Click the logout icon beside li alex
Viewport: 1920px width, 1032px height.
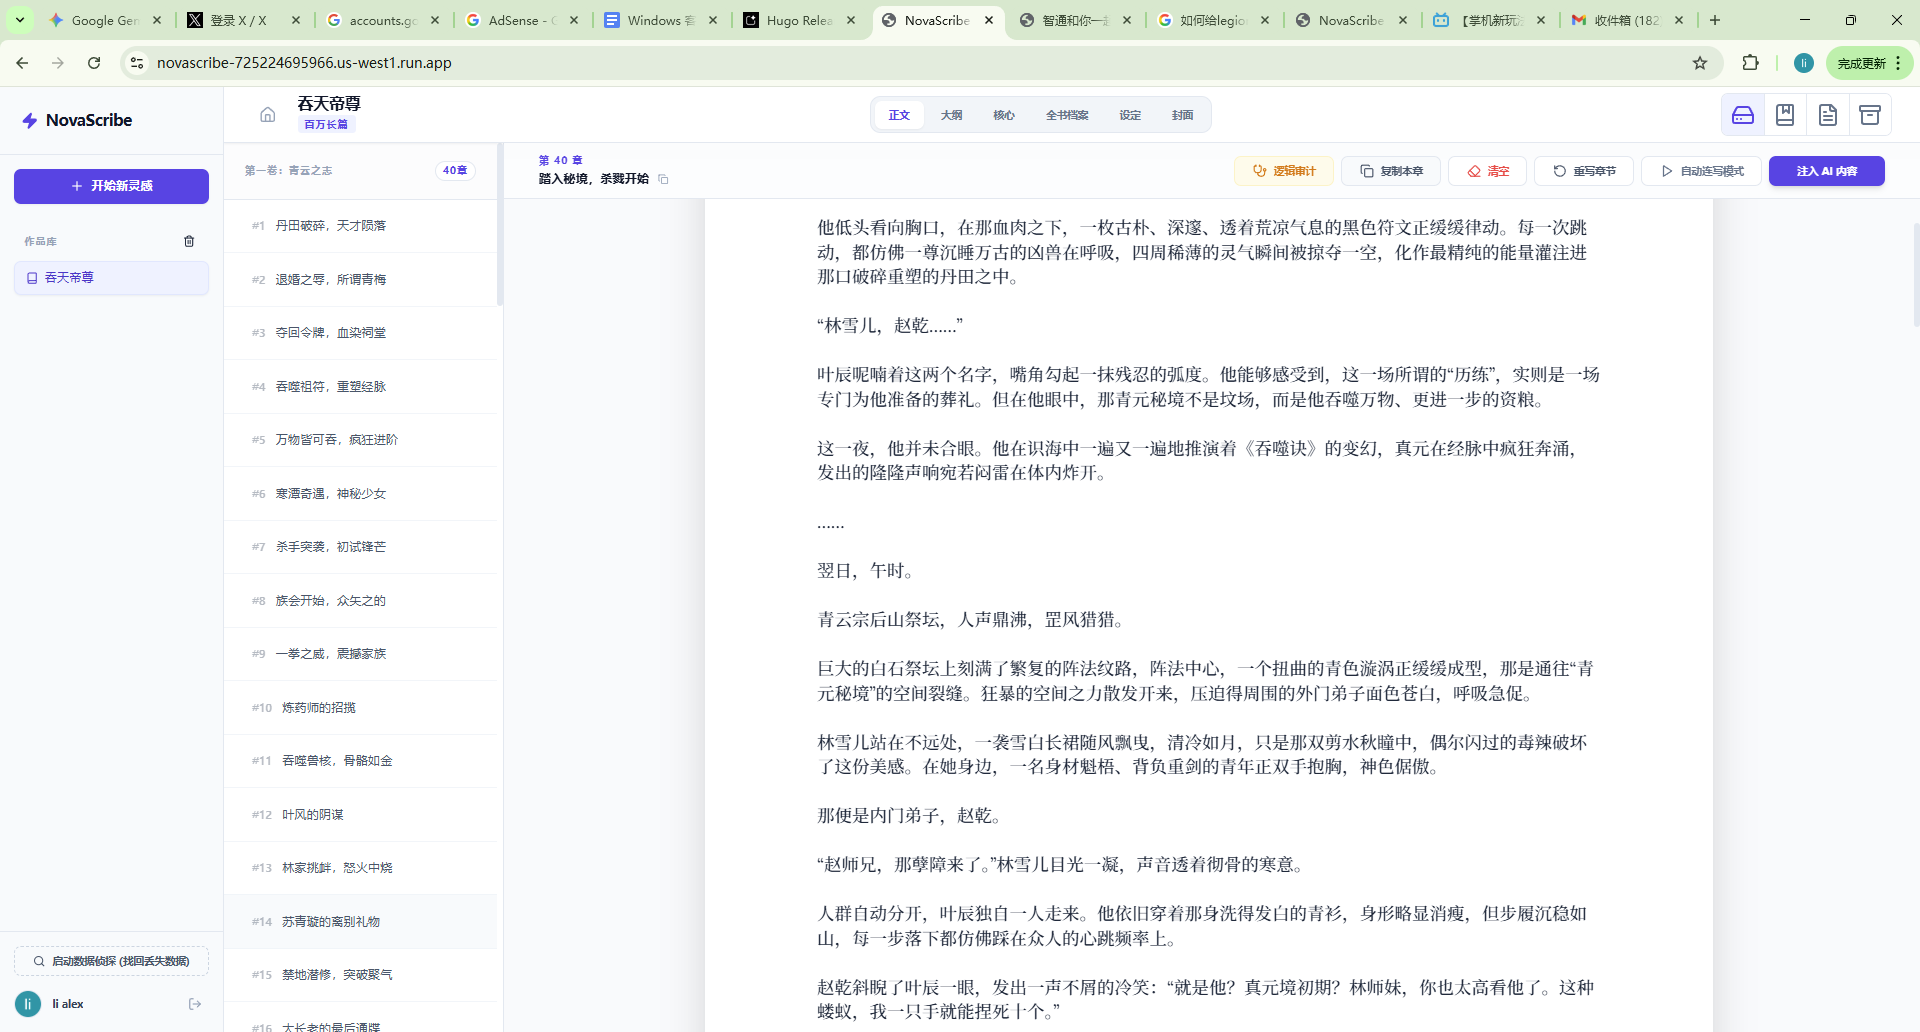194,1004
